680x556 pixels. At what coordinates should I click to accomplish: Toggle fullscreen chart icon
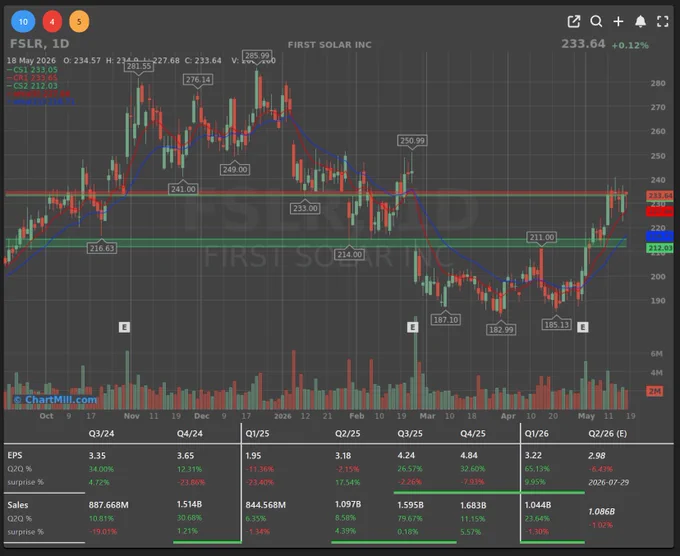(x=663, y=21)
